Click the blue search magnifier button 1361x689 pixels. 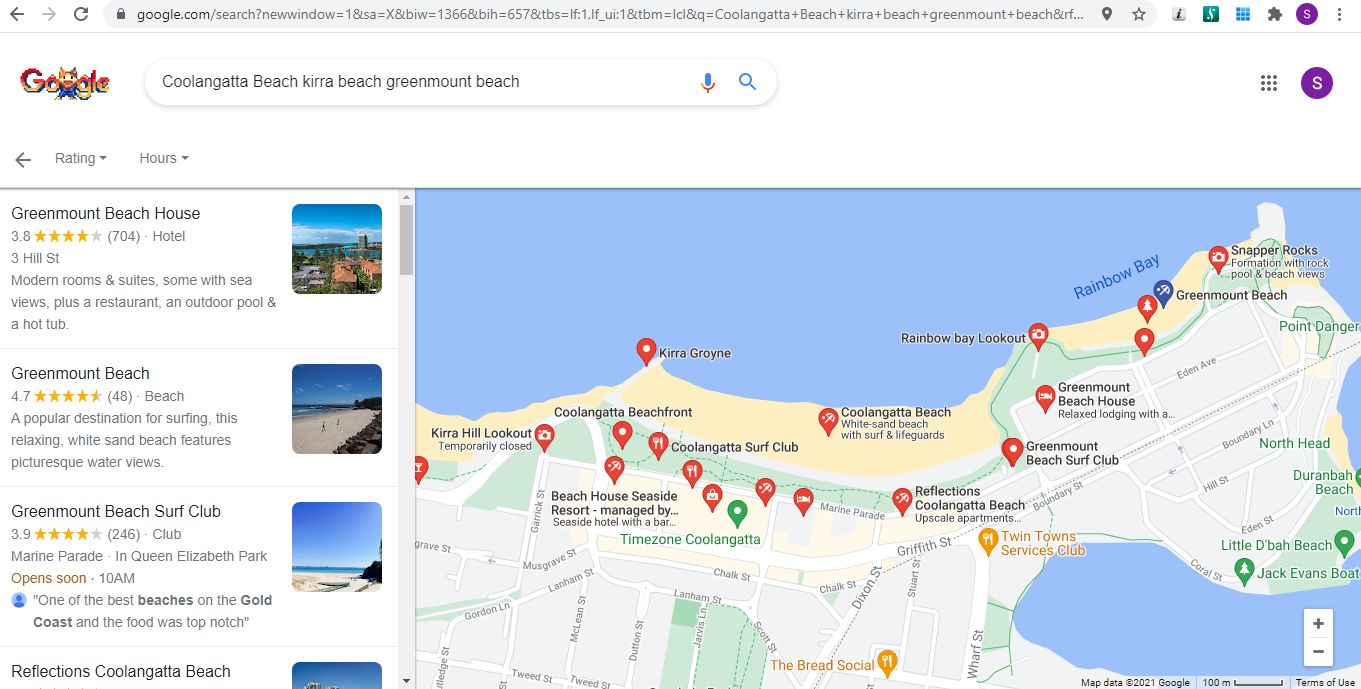pyautogui.click(x=747, y=82)
